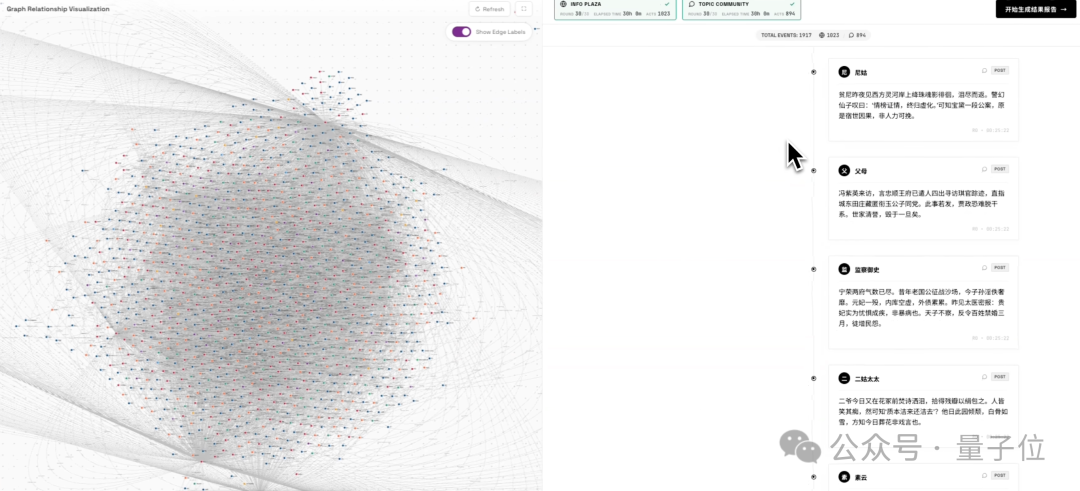Click the 监 avatar on 监察御史's post
The image size is (1080, 491).
pyautogui.click(x=844, y=269)
